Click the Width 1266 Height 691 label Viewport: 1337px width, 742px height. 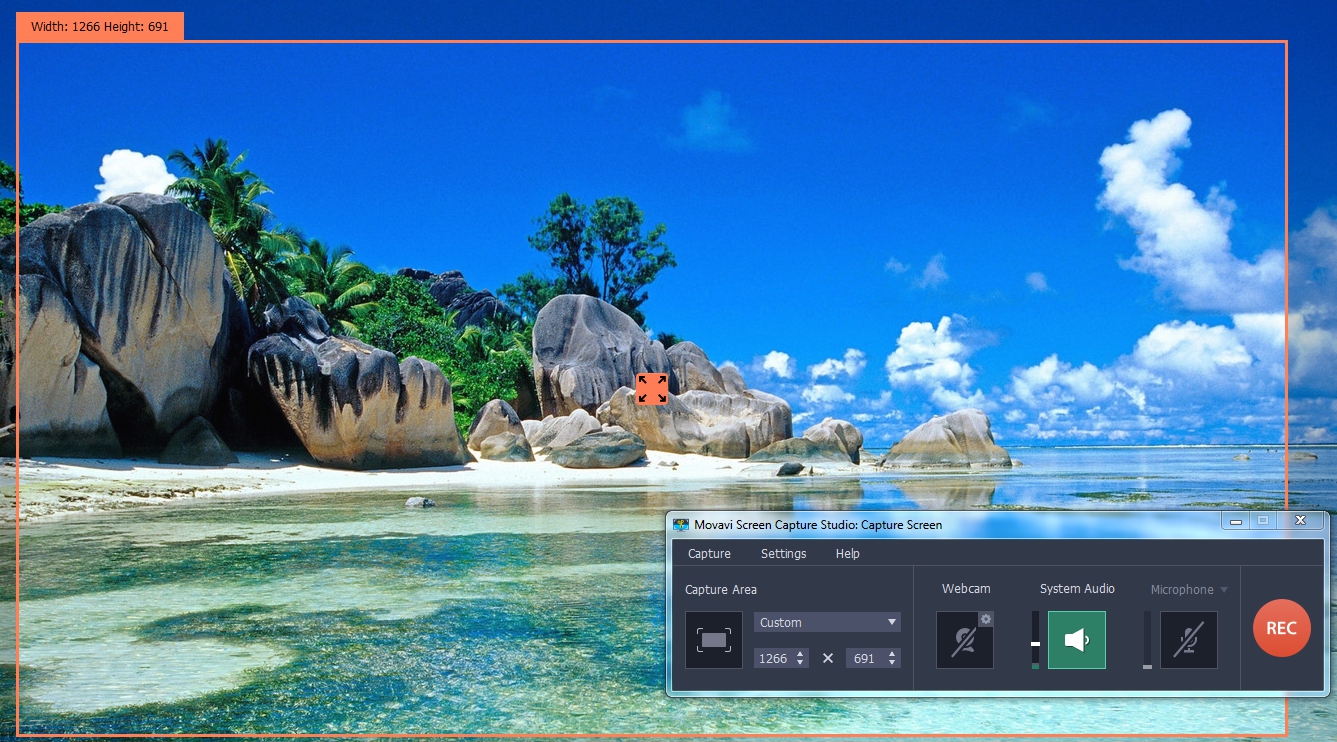click(x=100, y=27)
